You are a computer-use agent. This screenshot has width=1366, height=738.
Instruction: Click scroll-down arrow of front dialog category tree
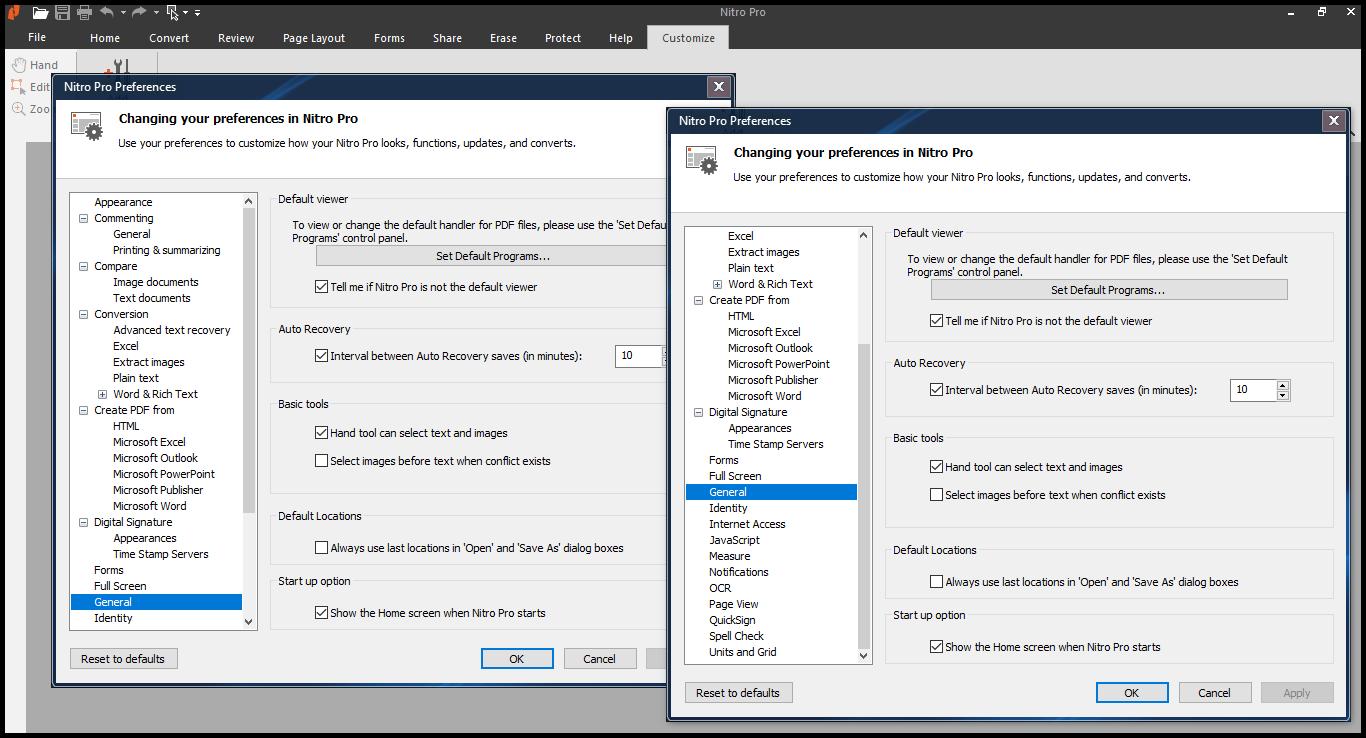(x=864, y=656)
